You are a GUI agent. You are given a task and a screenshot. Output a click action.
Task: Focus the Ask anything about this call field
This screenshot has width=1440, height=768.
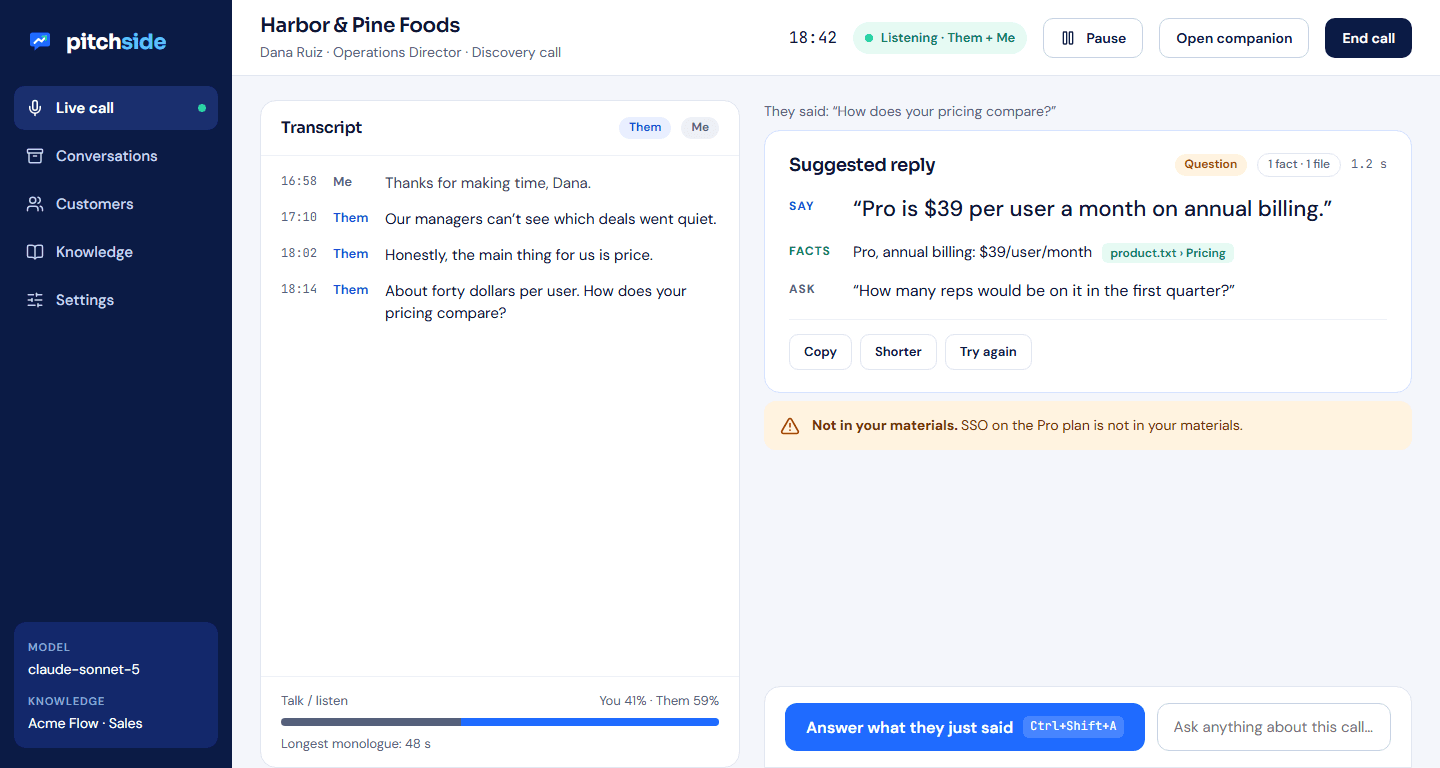point(1274,727)
